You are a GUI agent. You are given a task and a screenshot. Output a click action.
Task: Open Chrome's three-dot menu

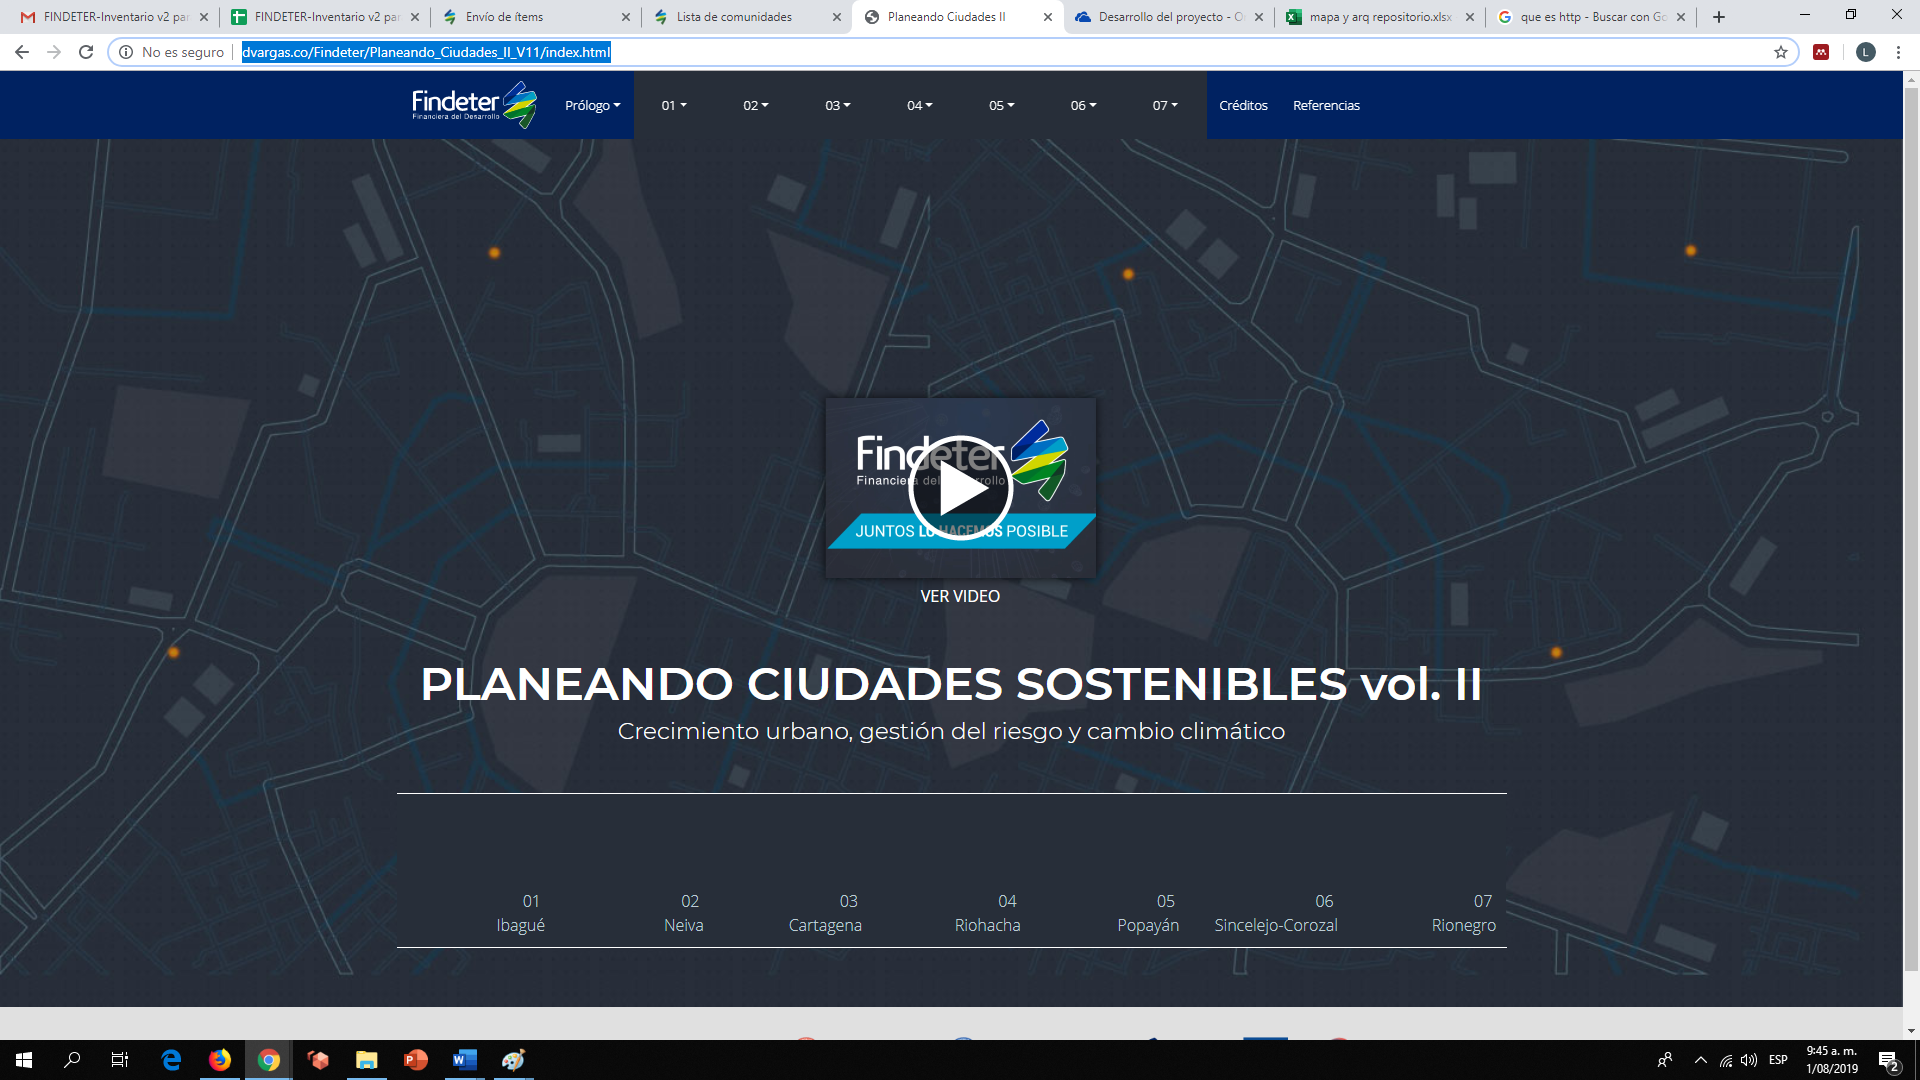point(1898,52)
